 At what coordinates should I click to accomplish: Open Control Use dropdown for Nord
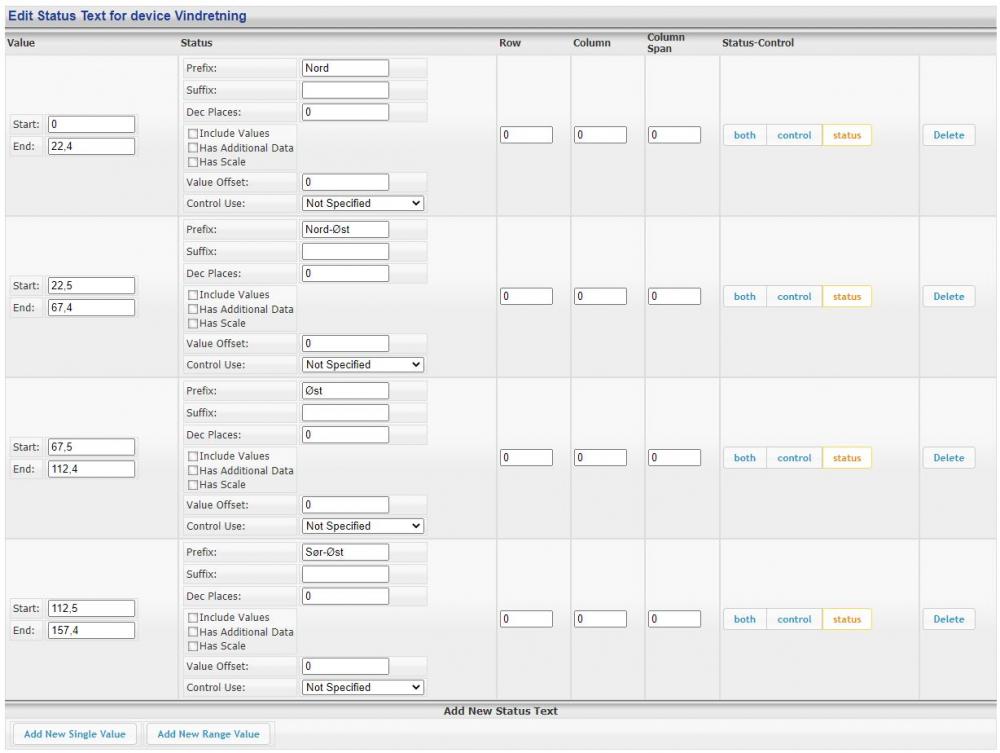(x=363, y=203)
